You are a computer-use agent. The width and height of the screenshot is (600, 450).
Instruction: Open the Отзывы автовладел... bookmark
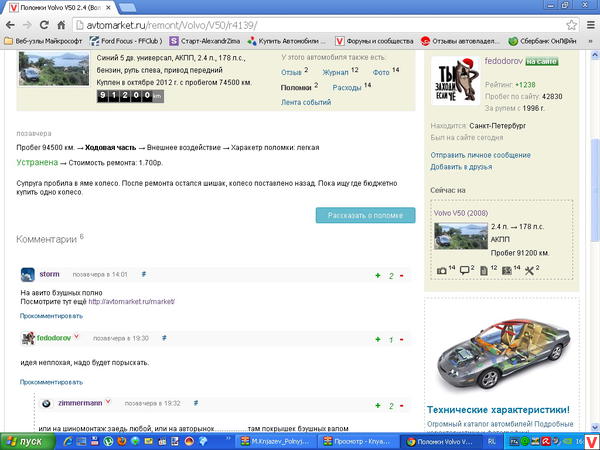[460, 41]
